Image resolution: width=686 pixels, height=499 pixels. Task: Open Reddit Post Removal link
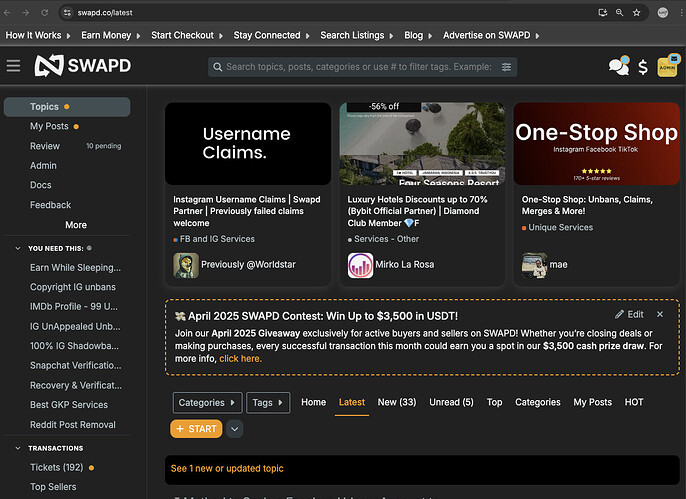click(73, 425)
